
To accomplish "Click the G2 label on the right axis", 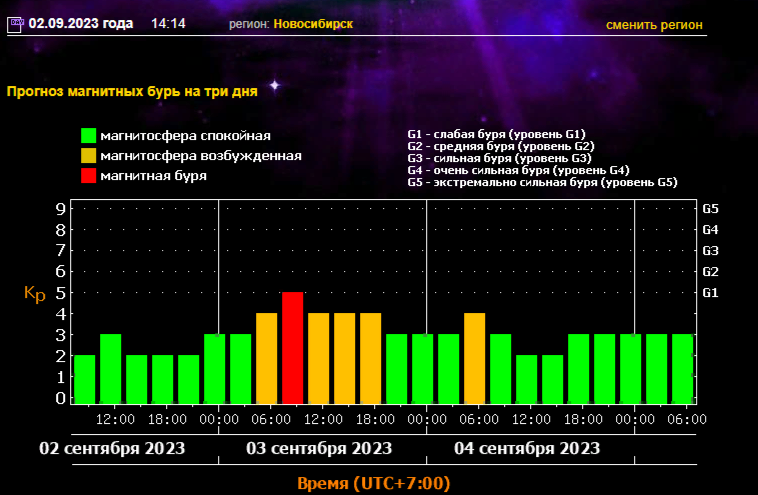I will (x=710, y=272).
